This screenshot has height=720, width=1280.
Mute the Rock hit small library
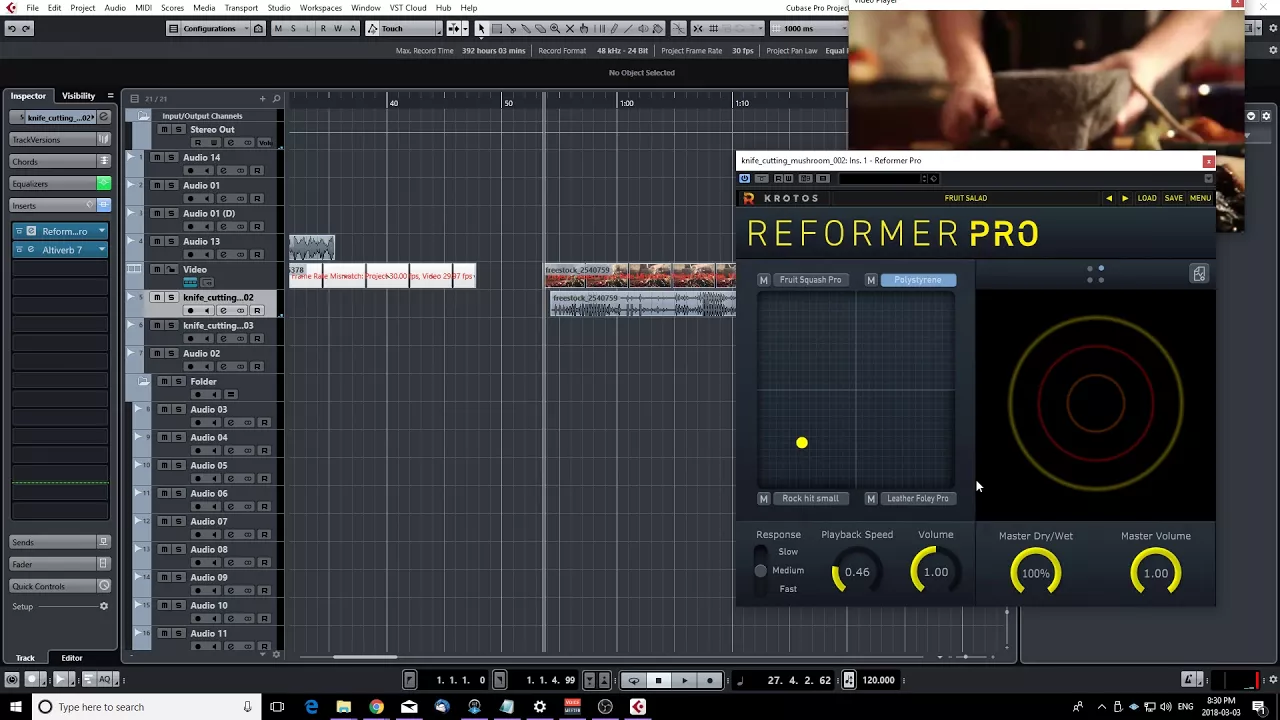[x=764, y=498]
